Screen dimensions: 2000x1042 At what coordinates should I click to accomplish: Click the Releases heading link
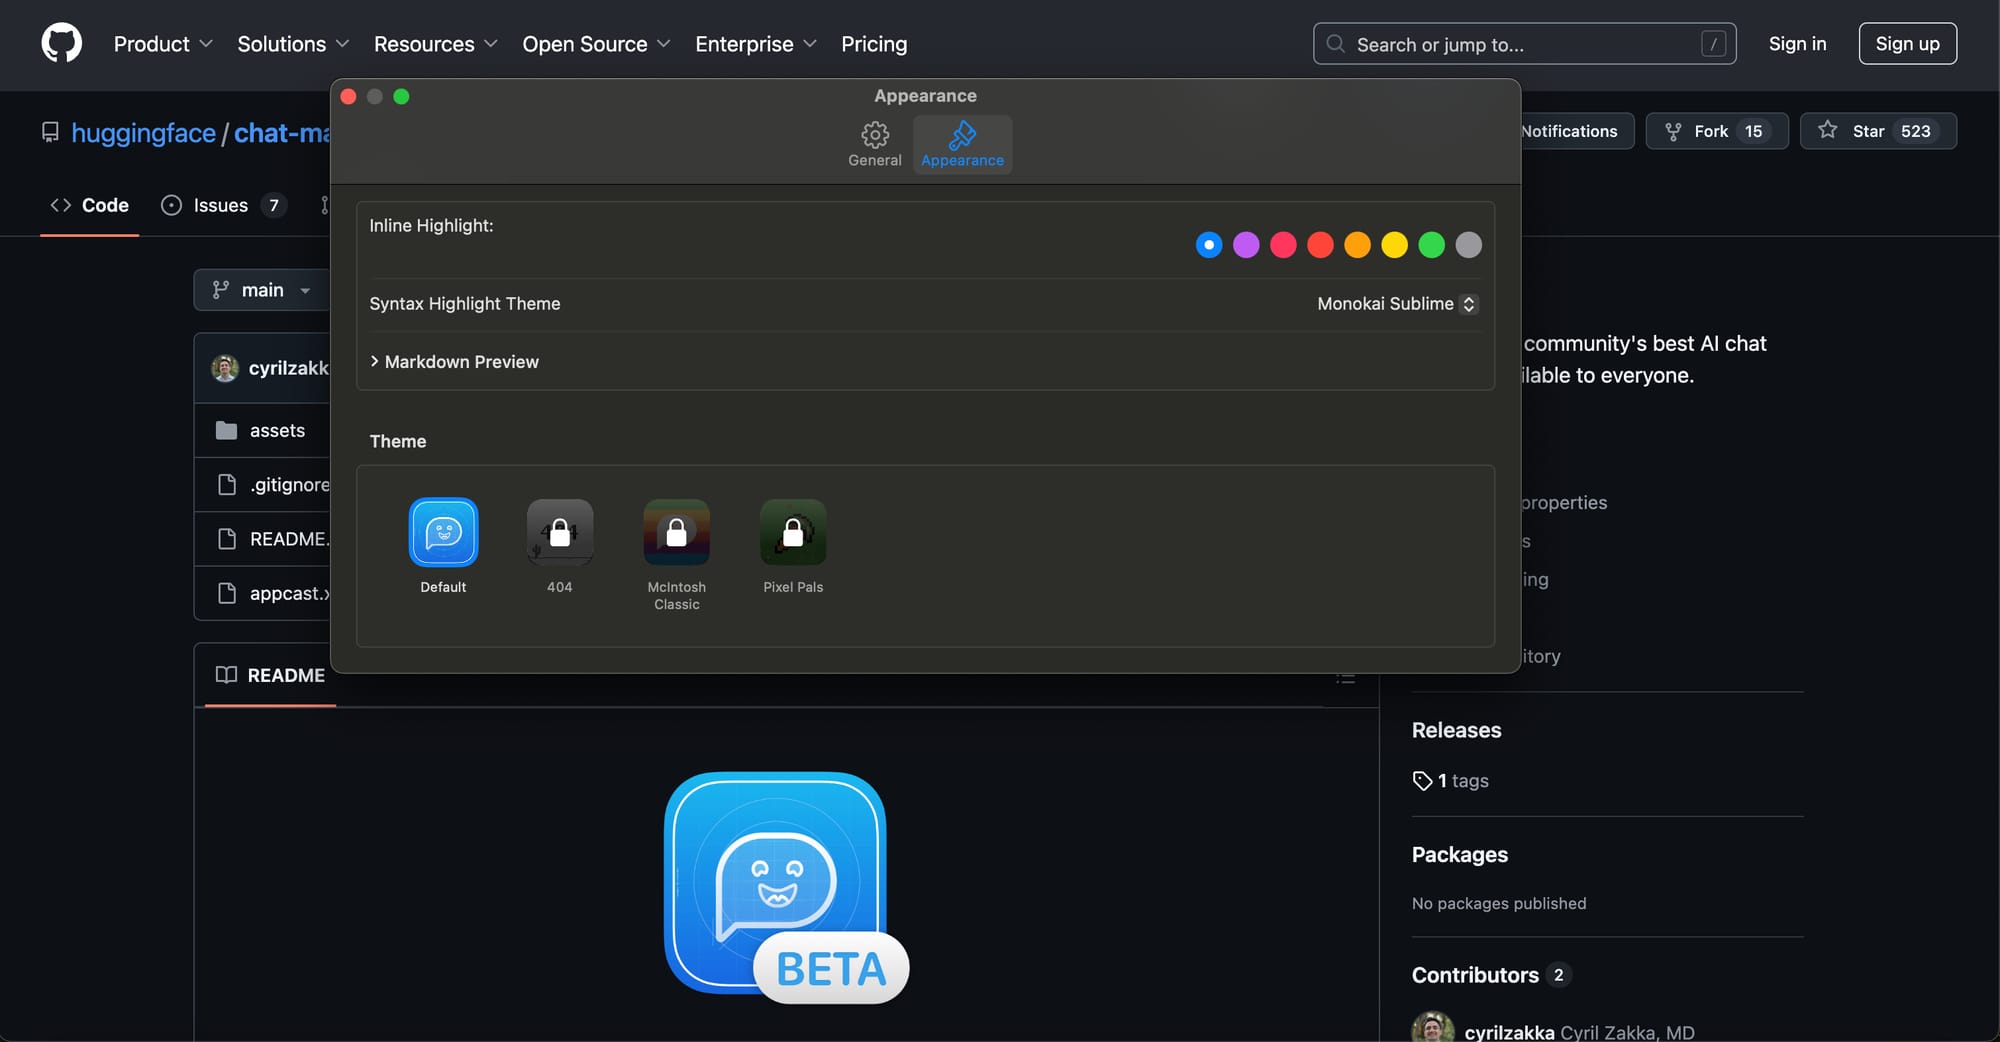point(1456,730)
